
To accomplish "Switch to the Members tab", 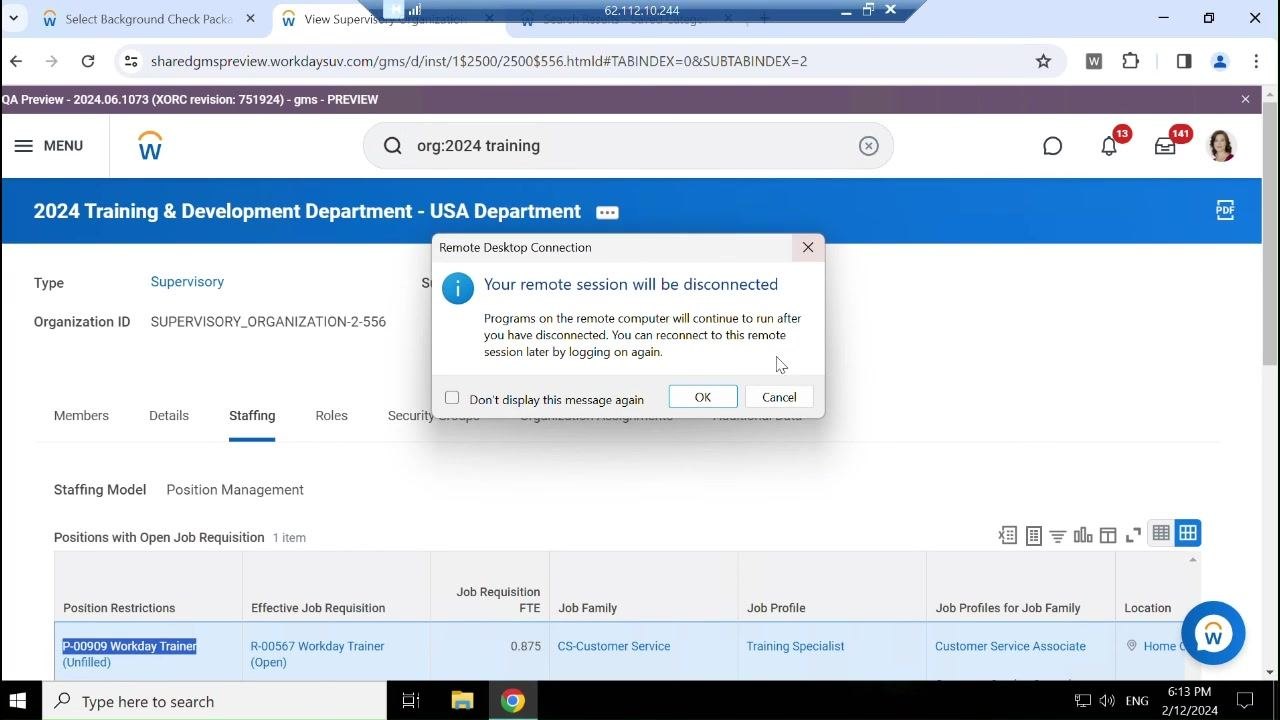I will [81, 416].
